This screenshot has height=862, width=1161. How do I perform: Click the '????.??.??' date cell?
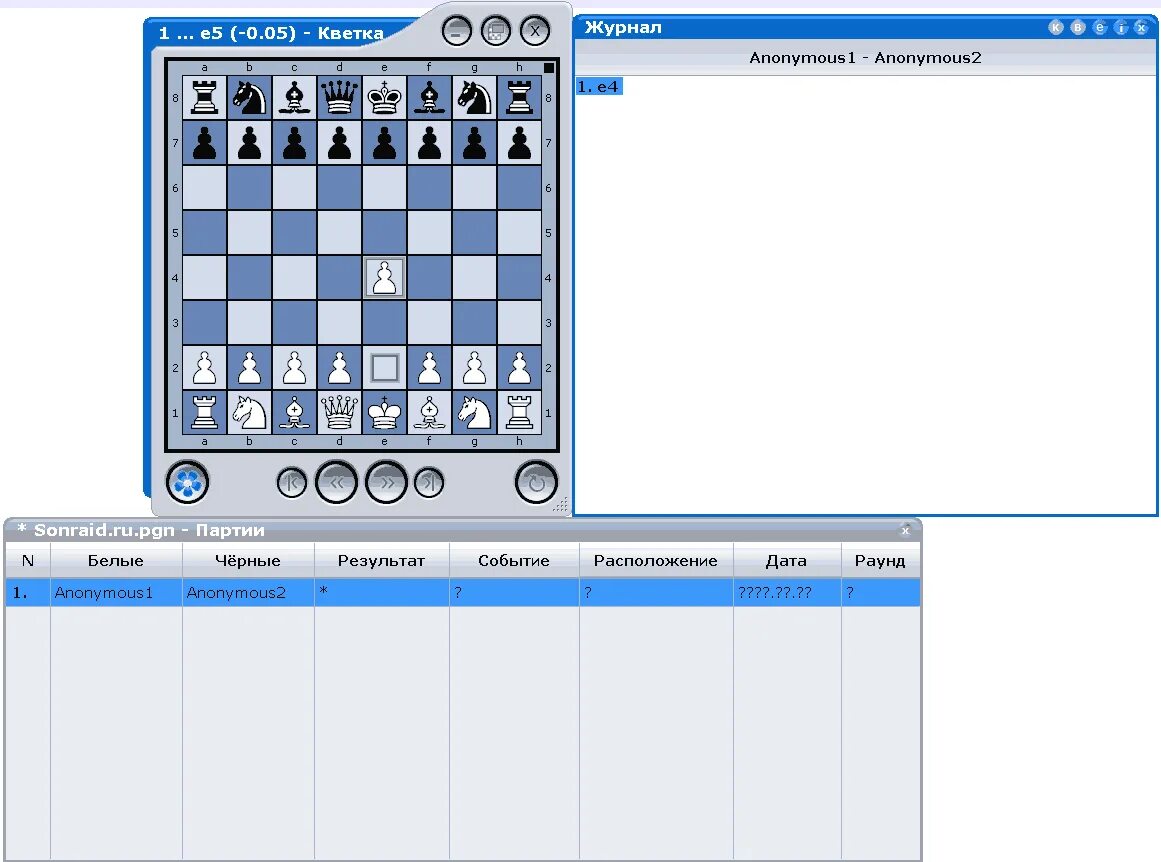(787, 592)
